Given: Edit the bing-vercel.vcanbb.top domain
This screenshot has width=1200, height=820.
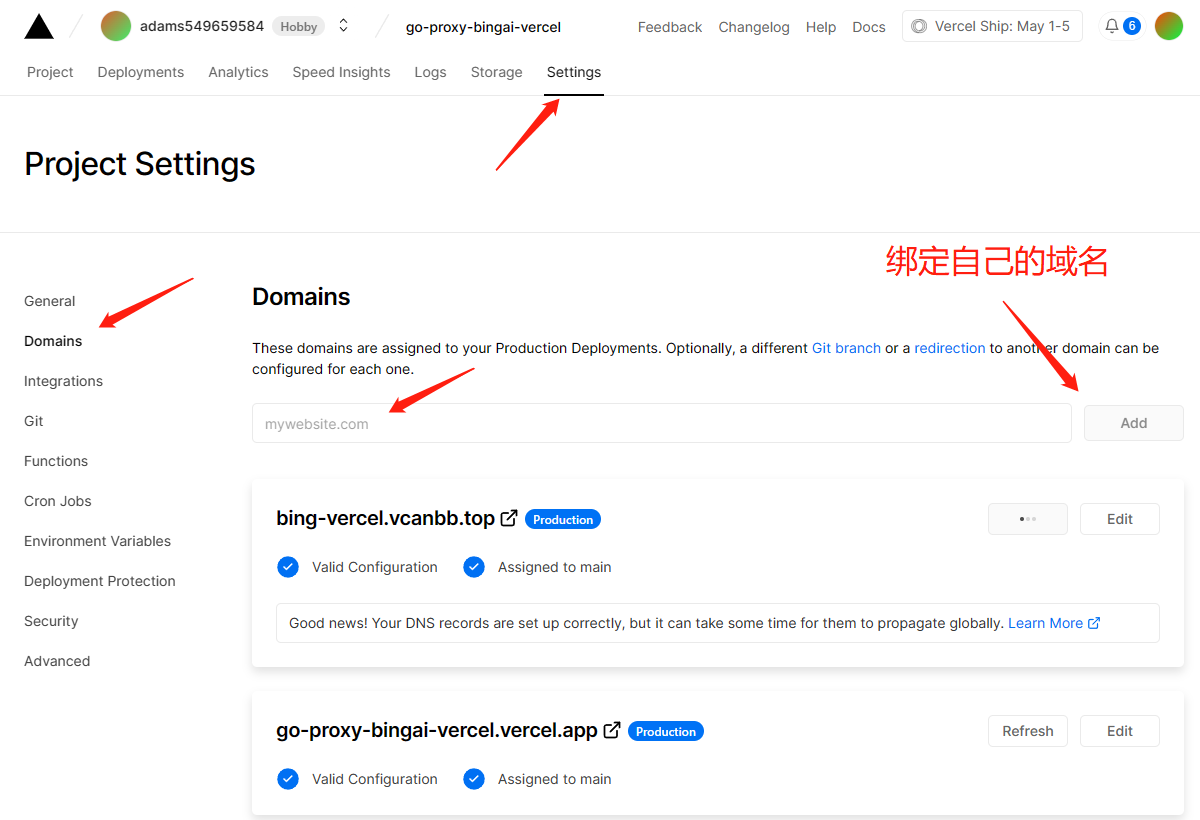Looking at the screenshot, I should click(x=1120, y=519).
